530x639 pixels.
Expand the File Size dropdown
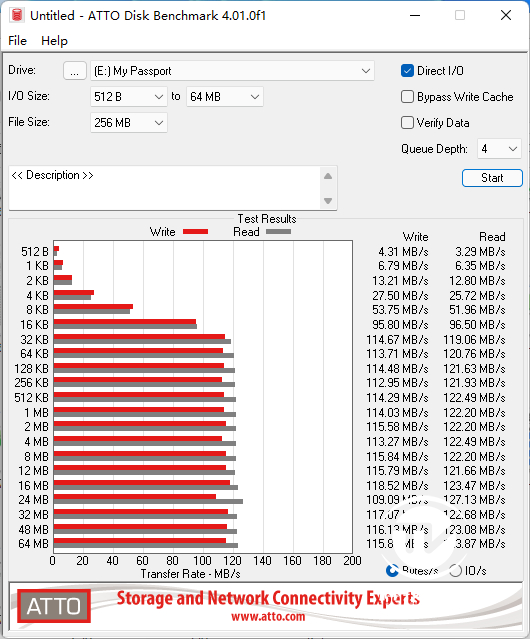(129, 123)
